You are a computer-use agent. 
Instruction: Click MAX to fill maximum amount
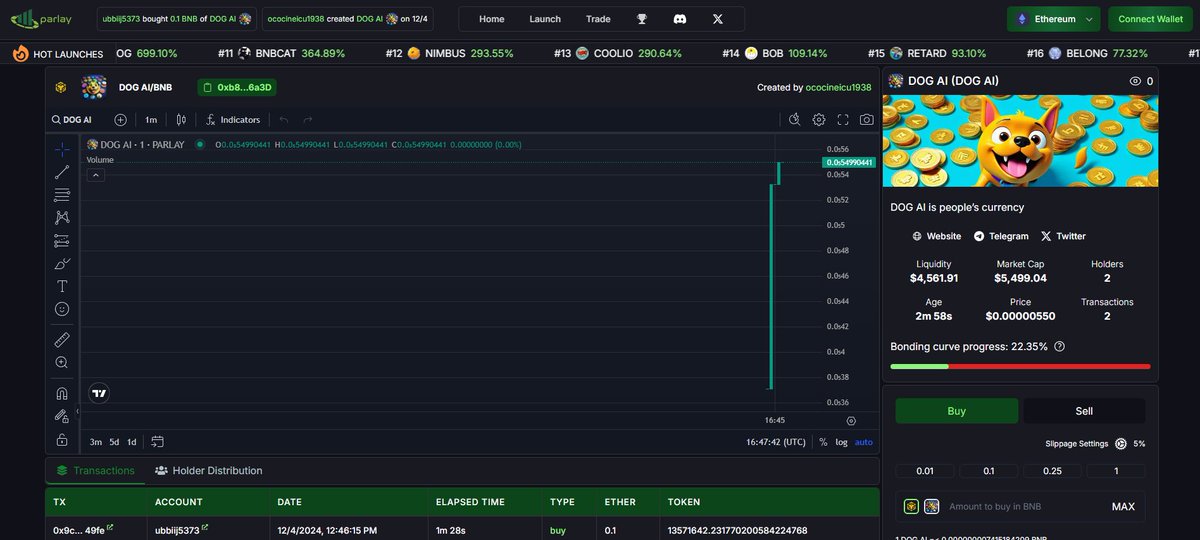[1123, 507]
